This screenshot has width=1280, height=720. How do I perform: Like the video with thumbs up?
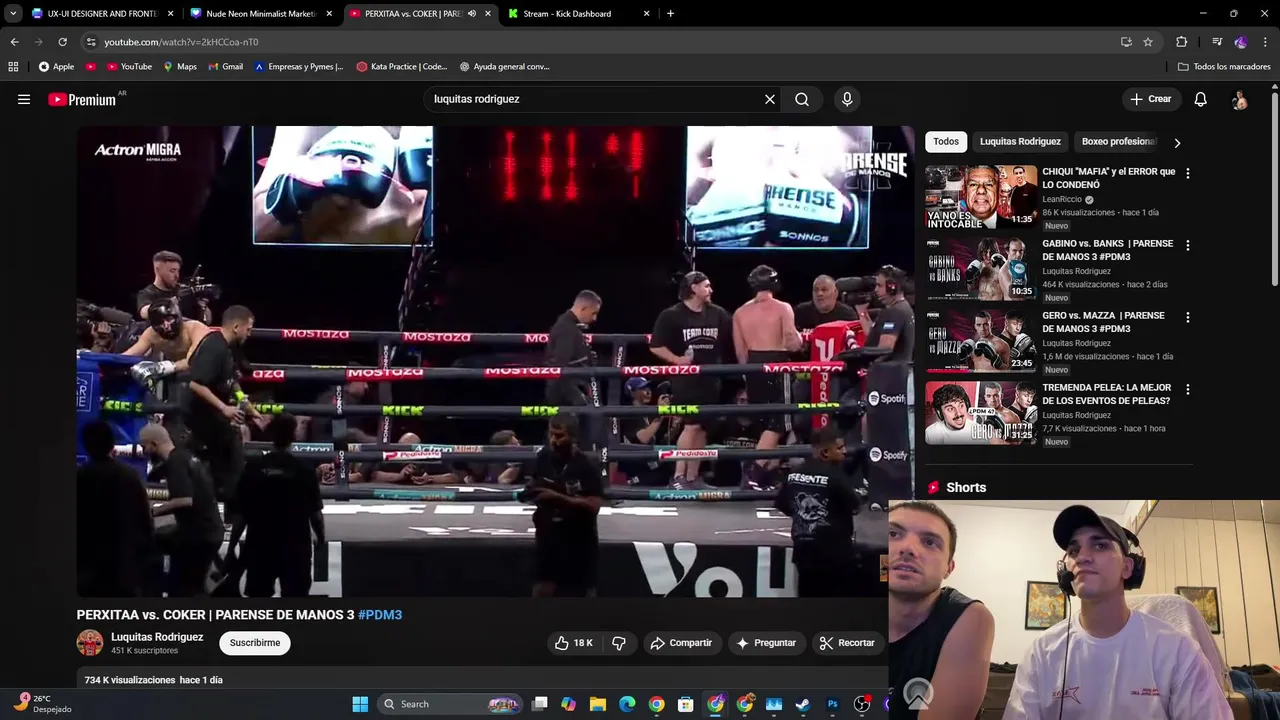pos(574,643)
